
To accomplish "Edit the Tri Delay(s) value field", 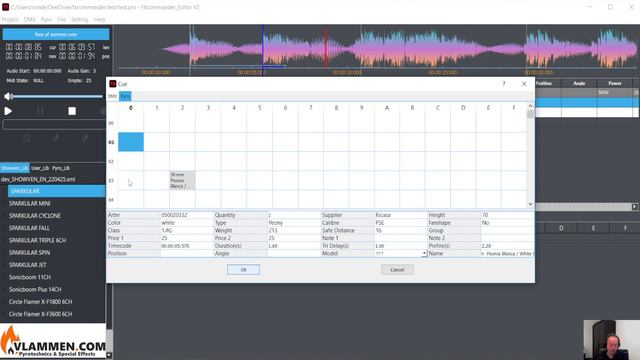I will click(x=400, y=246).
